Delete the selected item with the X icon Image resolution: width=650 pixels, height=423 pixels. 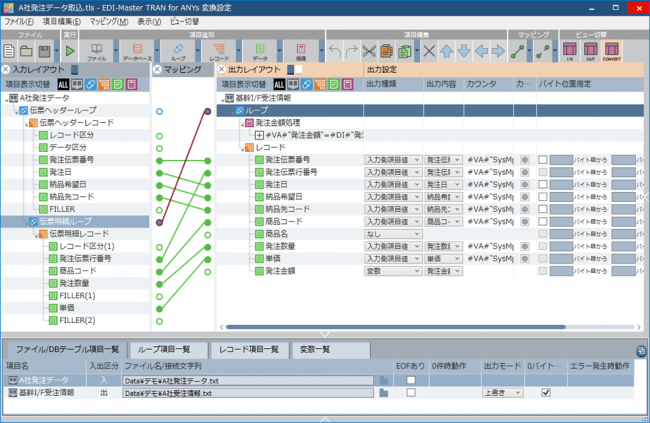429,51
